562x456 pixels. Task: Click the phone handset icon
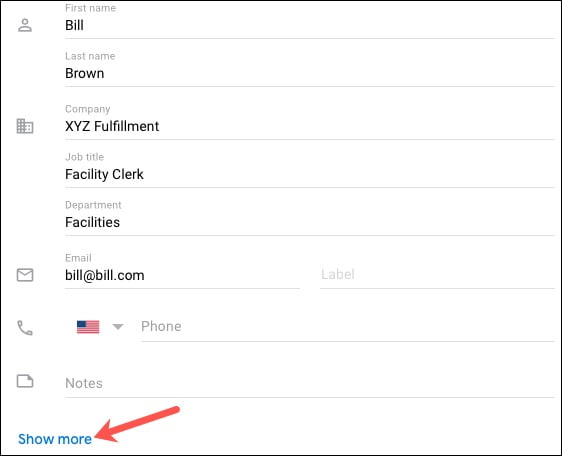click(25, 328)
